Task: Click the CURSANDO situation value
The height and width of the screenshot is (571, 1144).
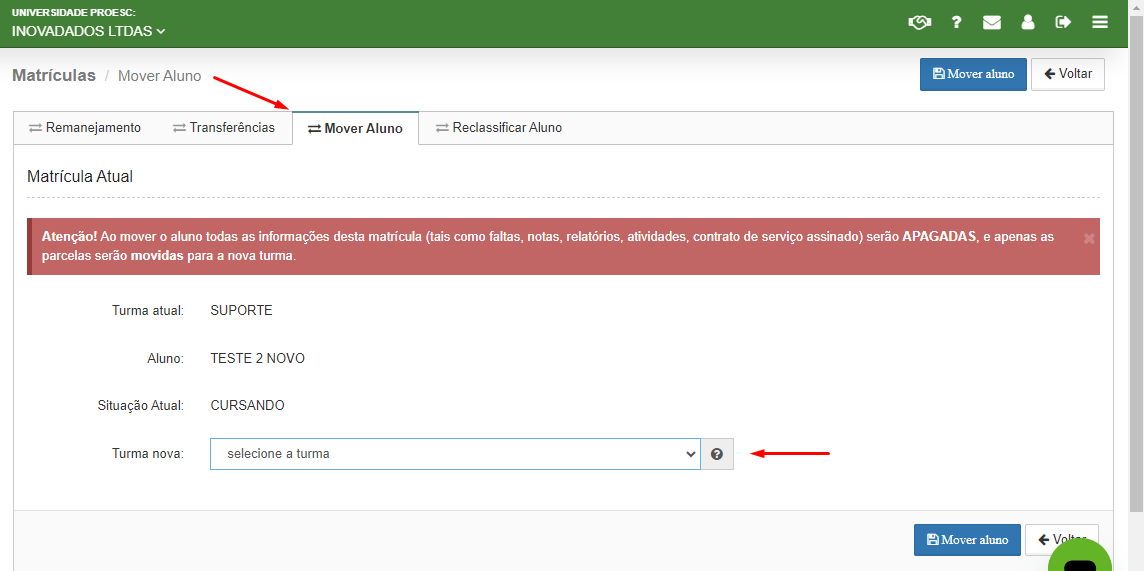Action: point(247,405)
